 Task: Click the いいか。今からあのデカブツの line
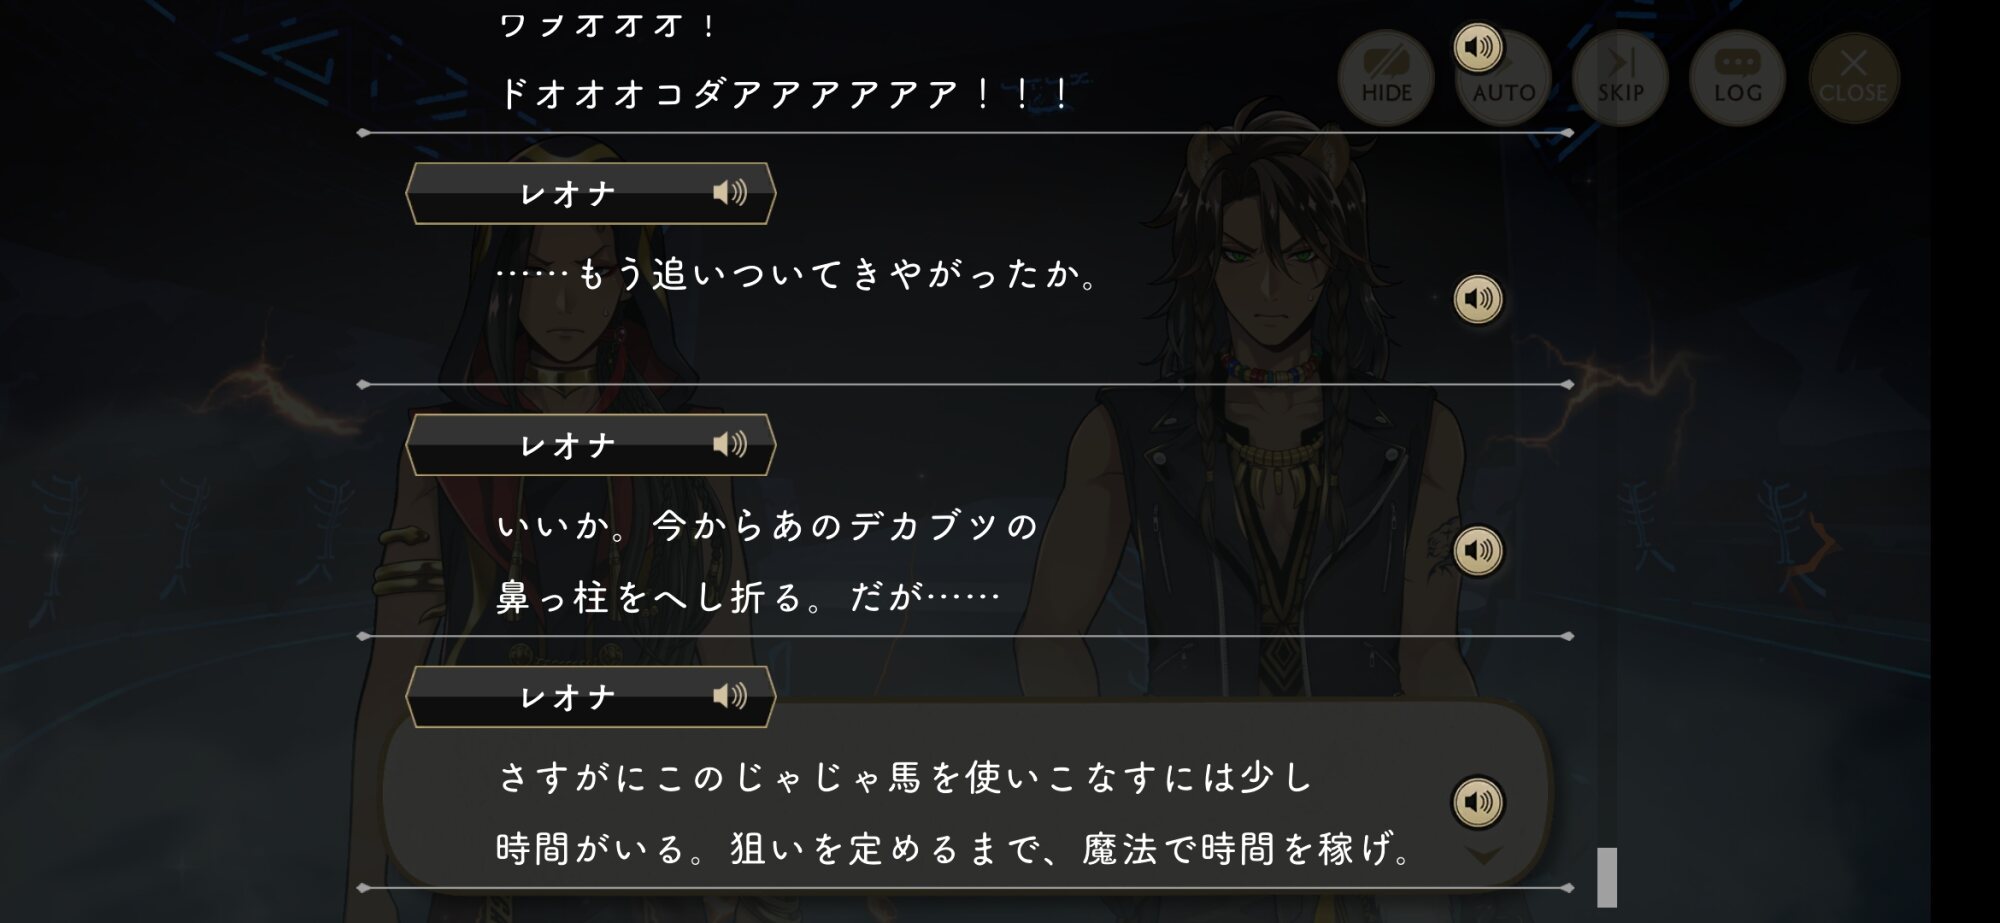pos(768,525)
